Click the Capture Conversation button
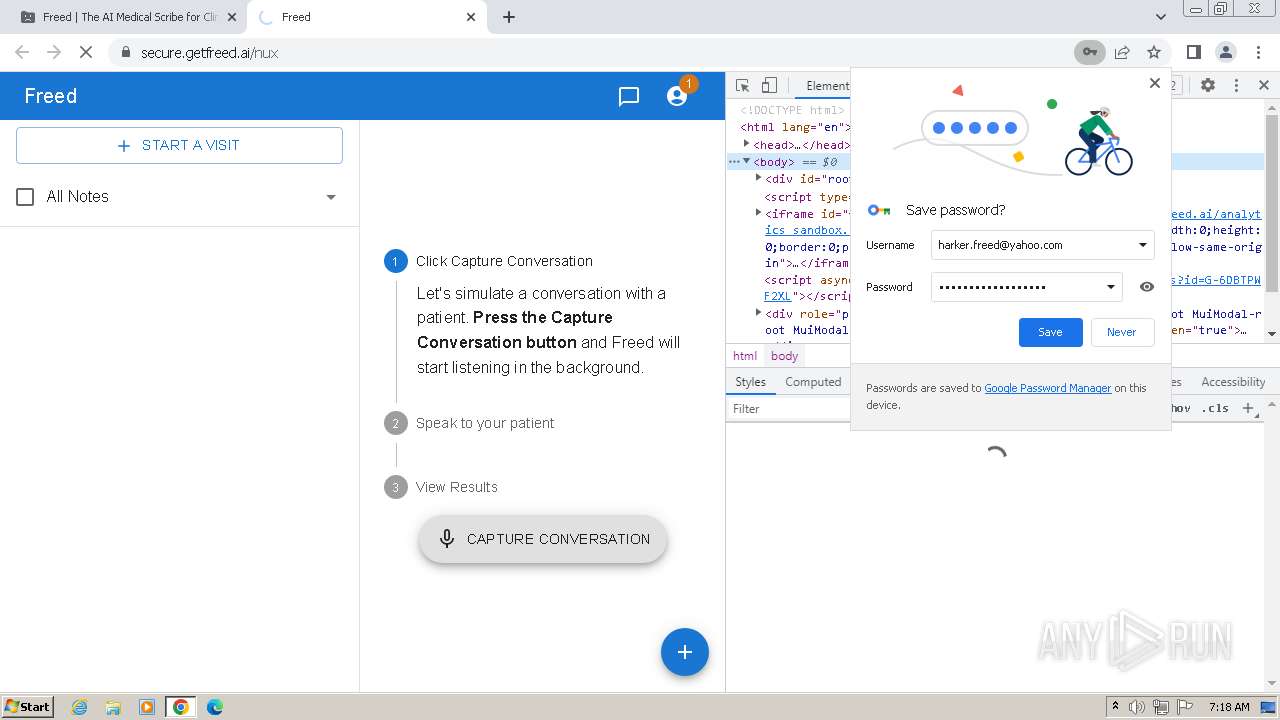 point(543,539)
